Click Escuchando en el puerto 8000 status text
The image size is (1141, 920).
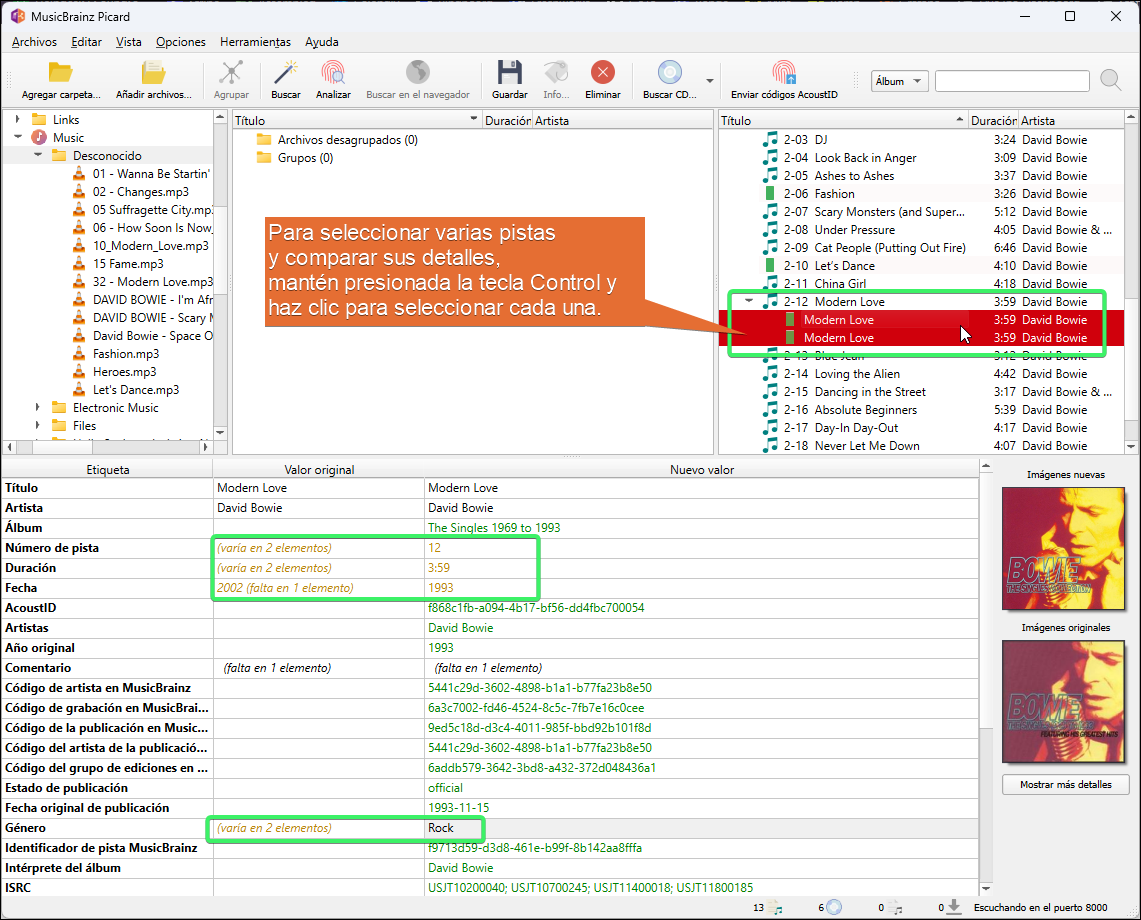click(1041, 908)
